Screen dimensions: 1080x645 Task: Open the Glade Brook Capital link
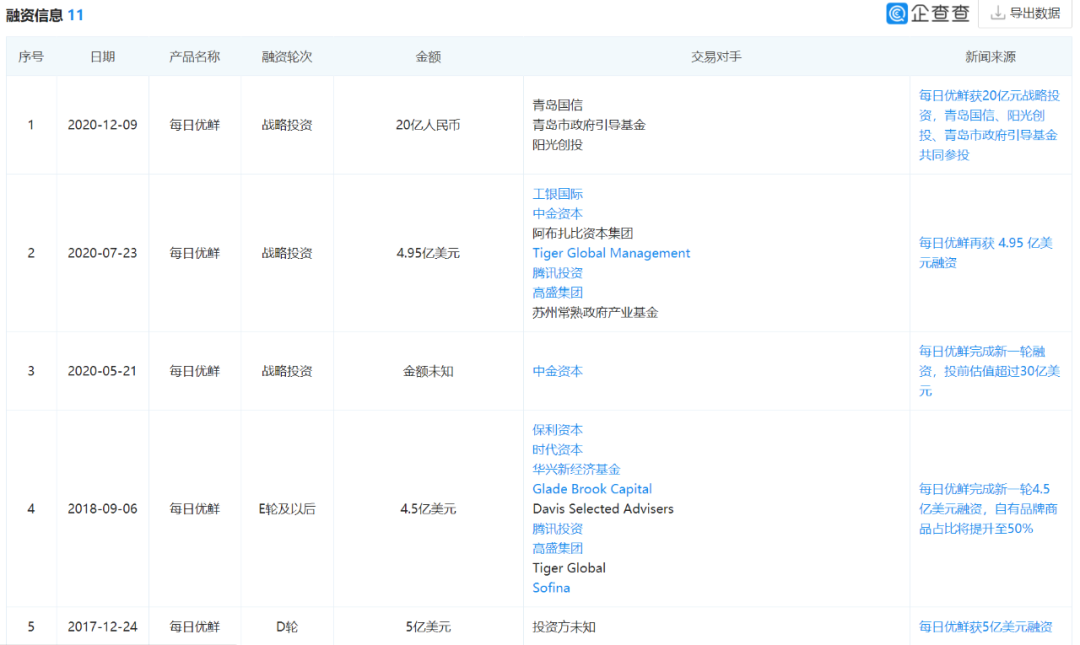click(592, 489)
